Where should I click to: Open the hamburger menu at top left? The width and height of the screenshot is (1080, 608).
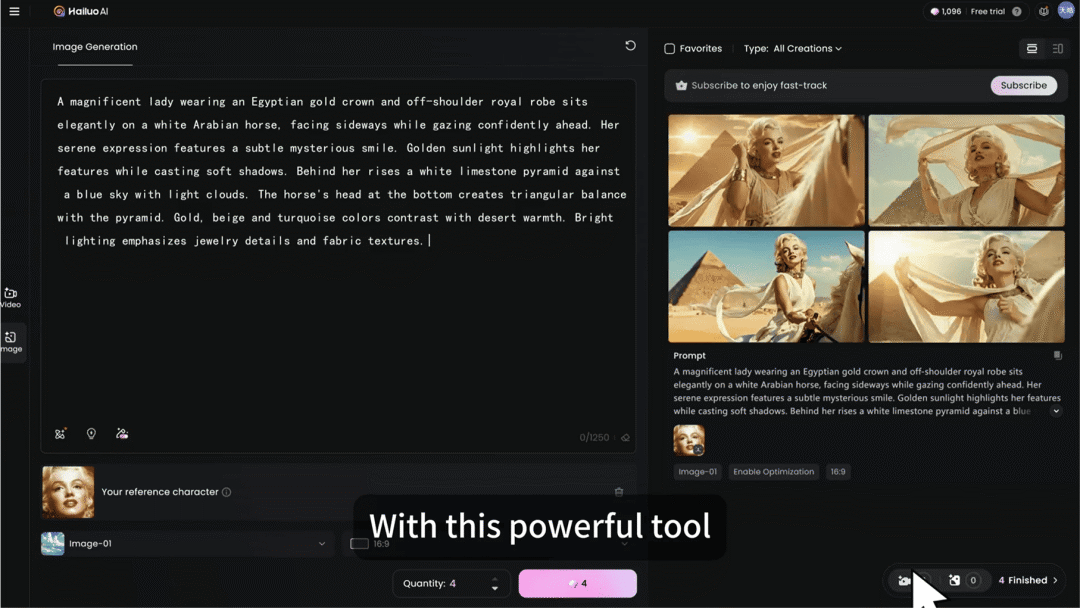click(x=14, y=11)
